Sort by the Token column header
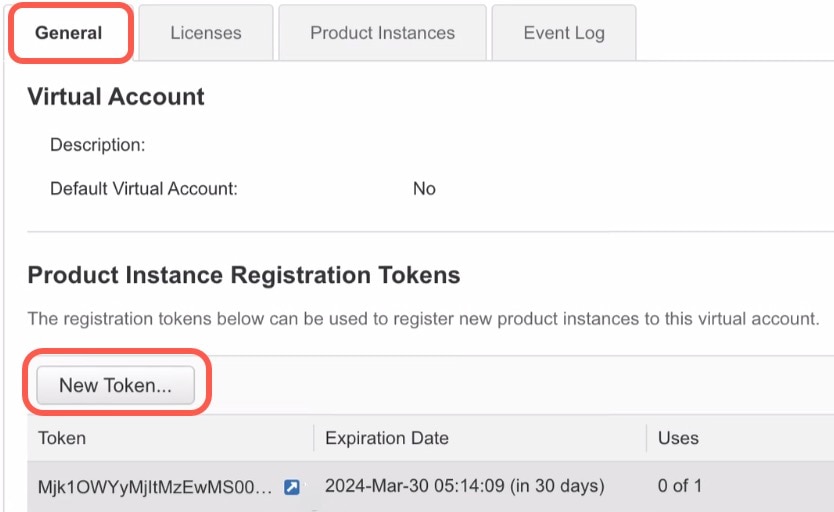Viewport: 834px width, 512px height. (x=62, y=438)
